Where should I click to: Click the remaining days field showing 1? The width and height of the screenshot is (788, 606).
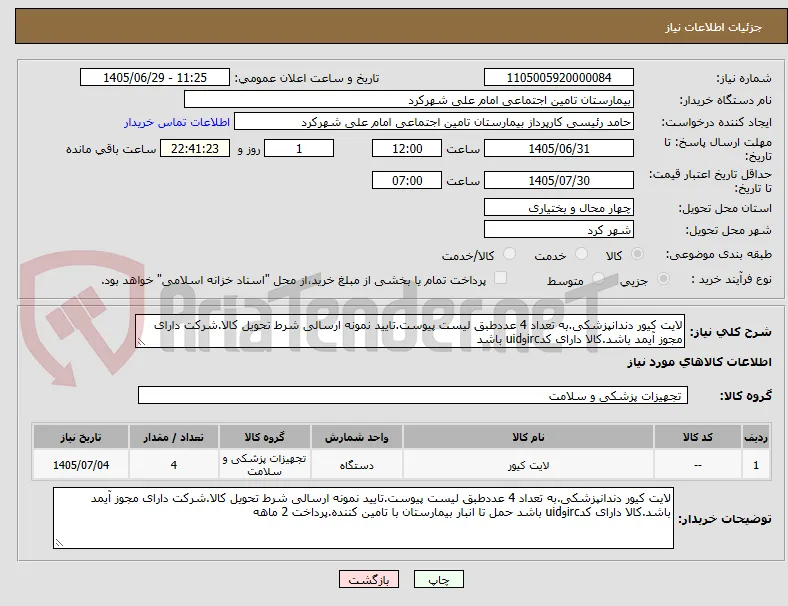point(299,148)
